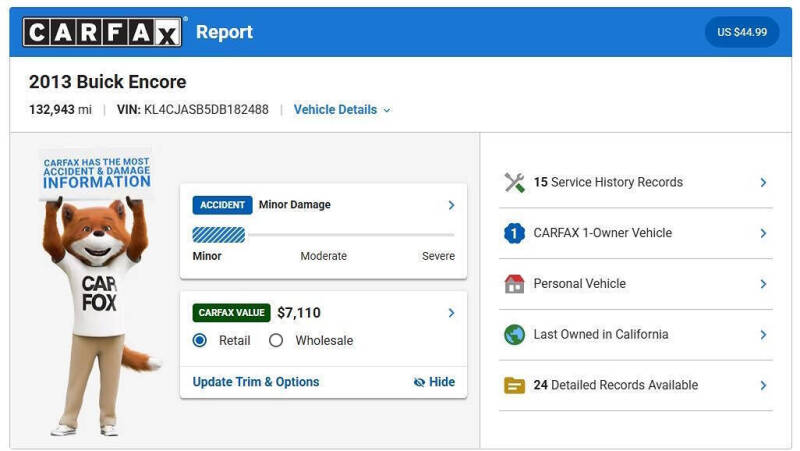The width and height of the screenshot is (800, 451).
Task: Click chevron beside Personal Vehicle
Action: (763, 284)
